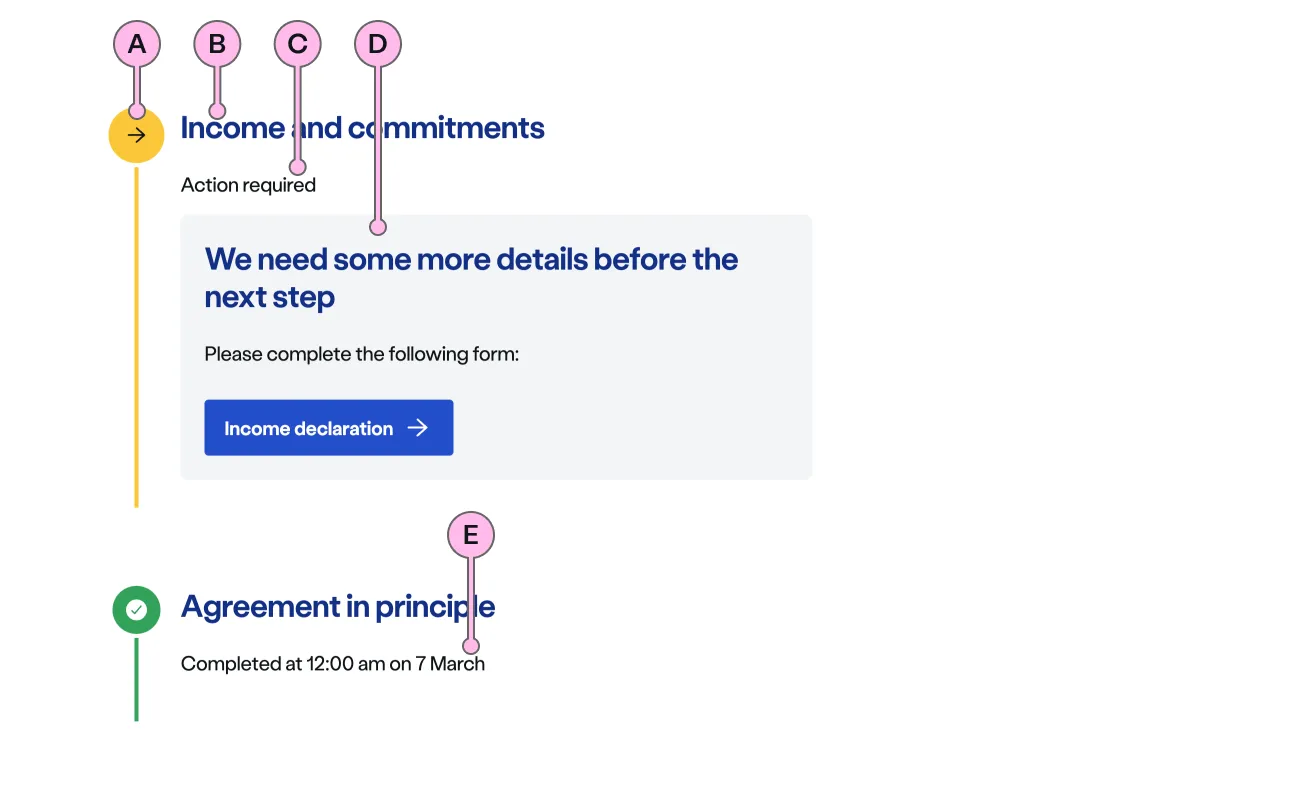The image size is (1293, 801).
Task: Click the green checkmark completed icon
Action: (136, 610)
